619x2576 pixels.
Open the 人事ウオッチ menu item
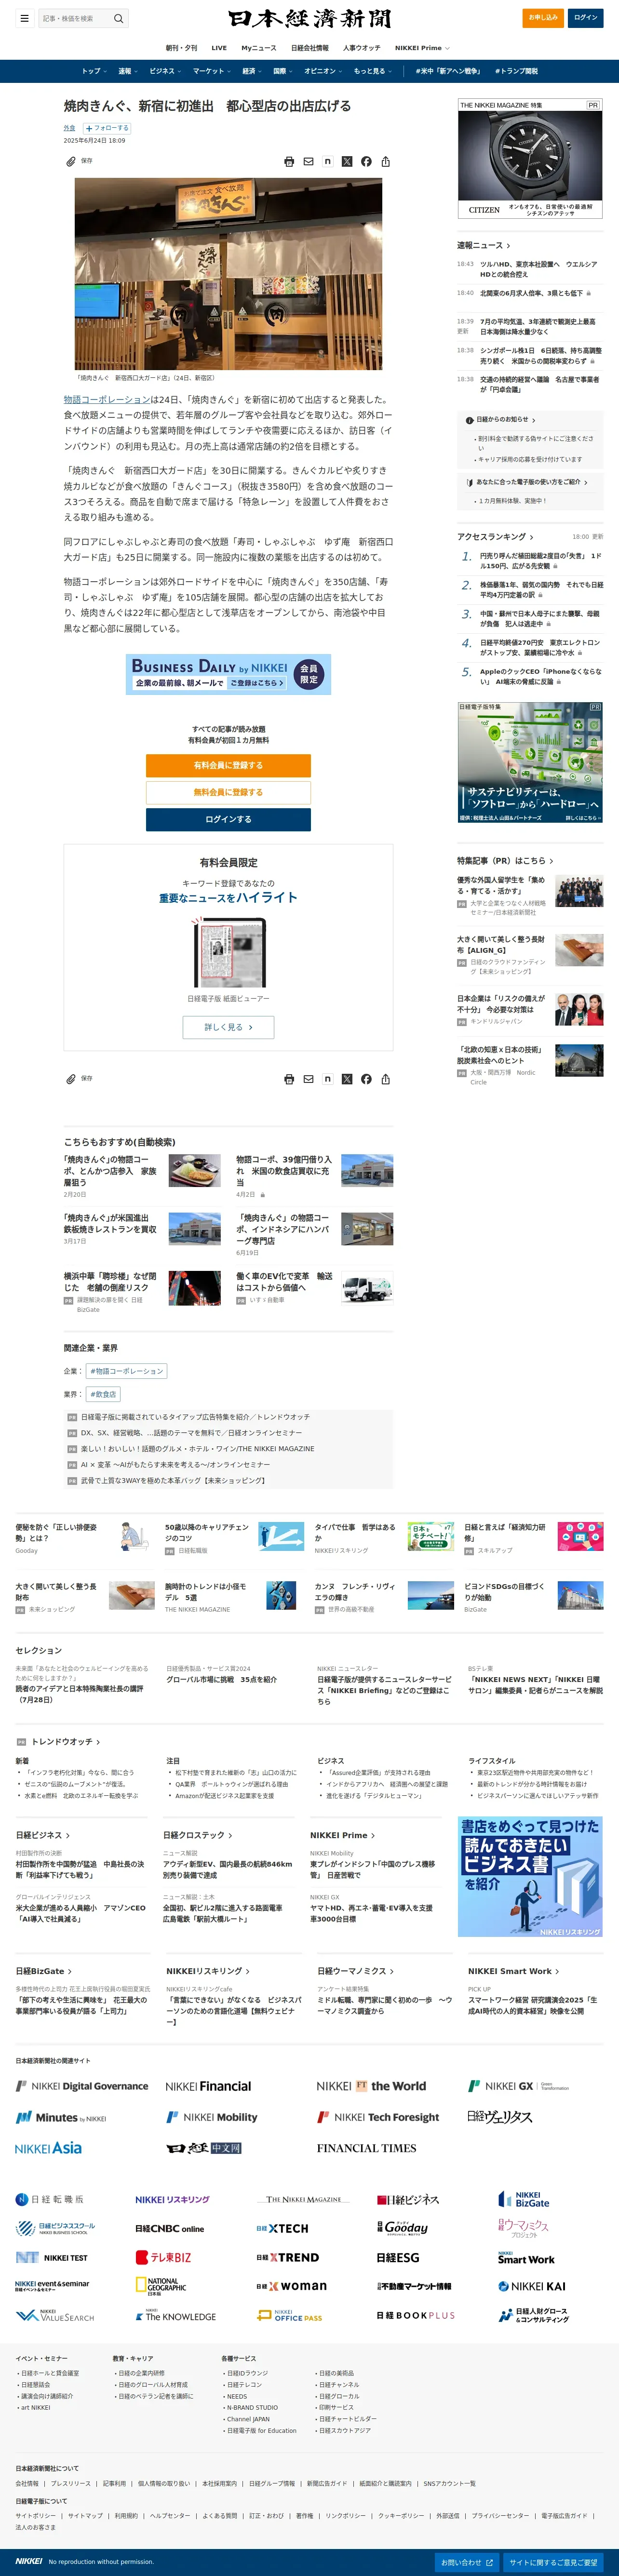point(362,48)
